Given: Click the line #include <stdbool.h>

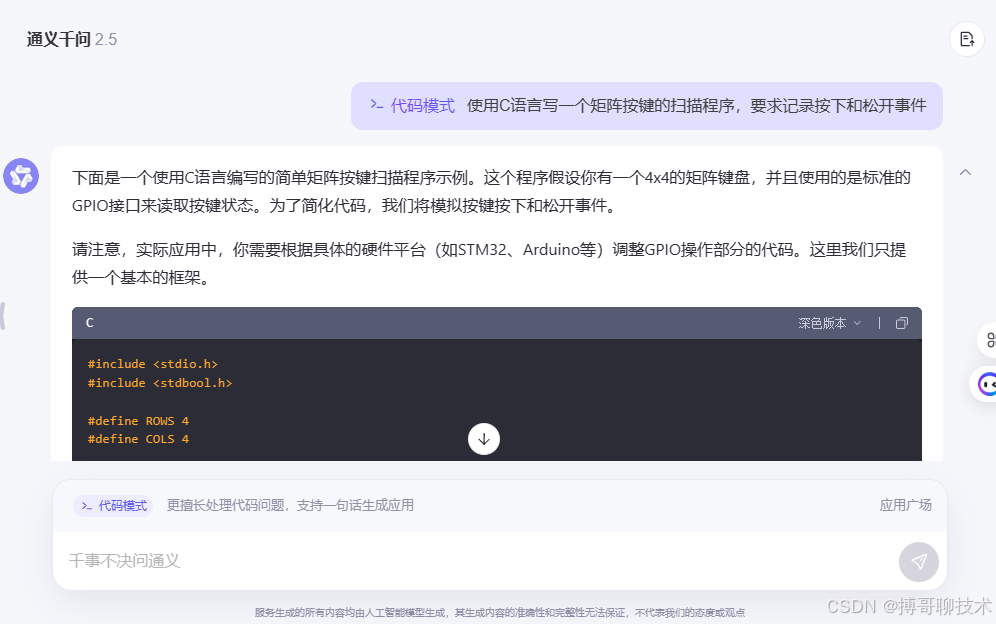Looking at the screenshot, I should click(160, 383).
